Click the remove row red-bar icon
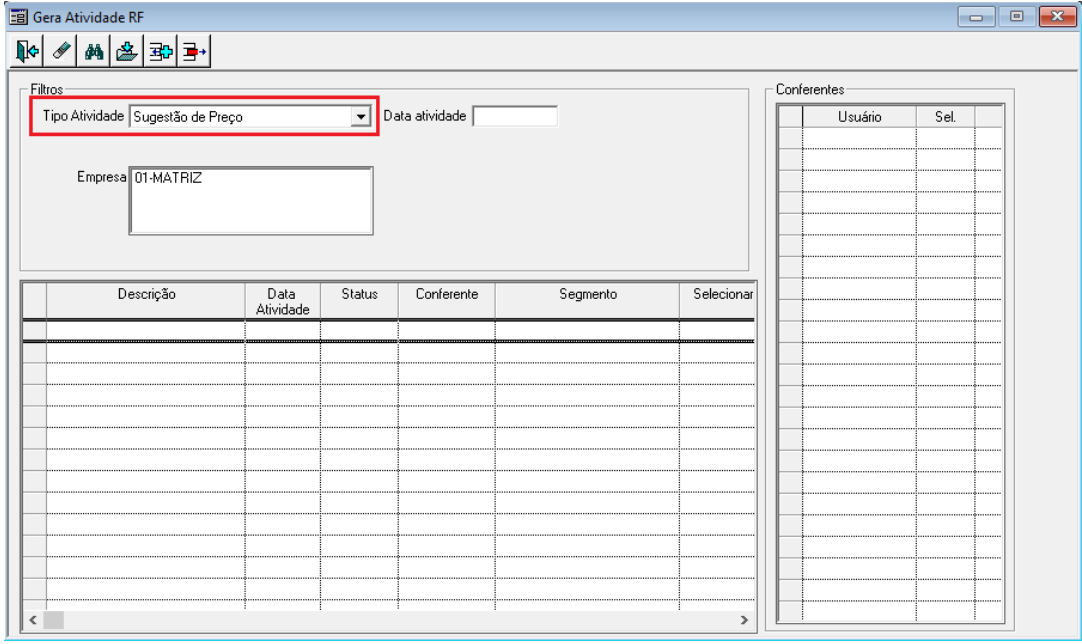 pyautogui.click(x=194, y=51)
